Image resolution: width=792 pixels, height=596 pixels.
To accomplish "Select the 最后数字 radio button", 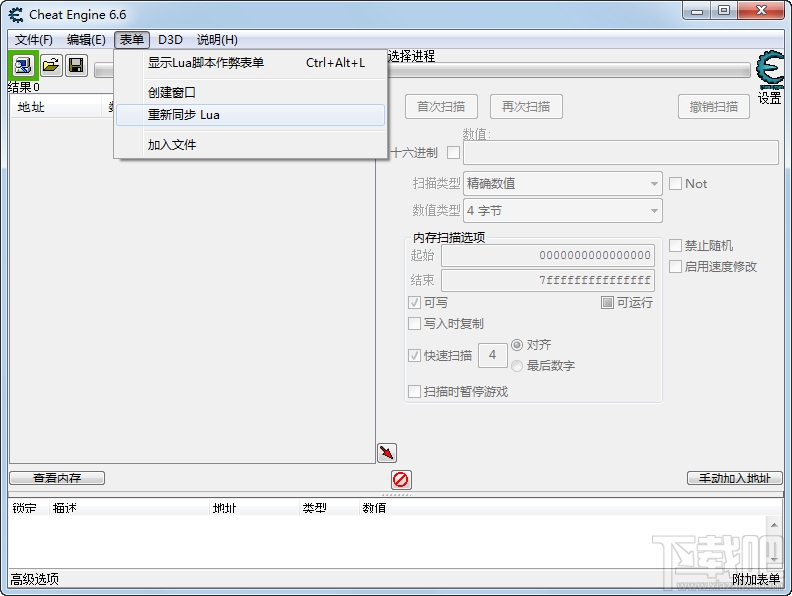I will point(517,366).
